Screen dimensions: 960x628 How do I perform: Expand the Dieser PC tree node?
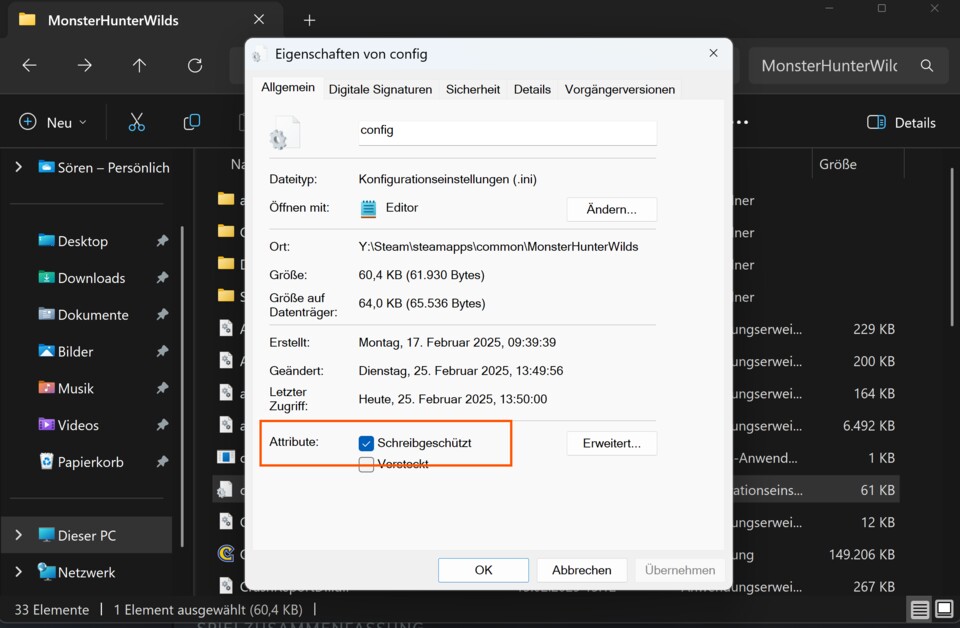pyautogui.click(x=18, y=535)
